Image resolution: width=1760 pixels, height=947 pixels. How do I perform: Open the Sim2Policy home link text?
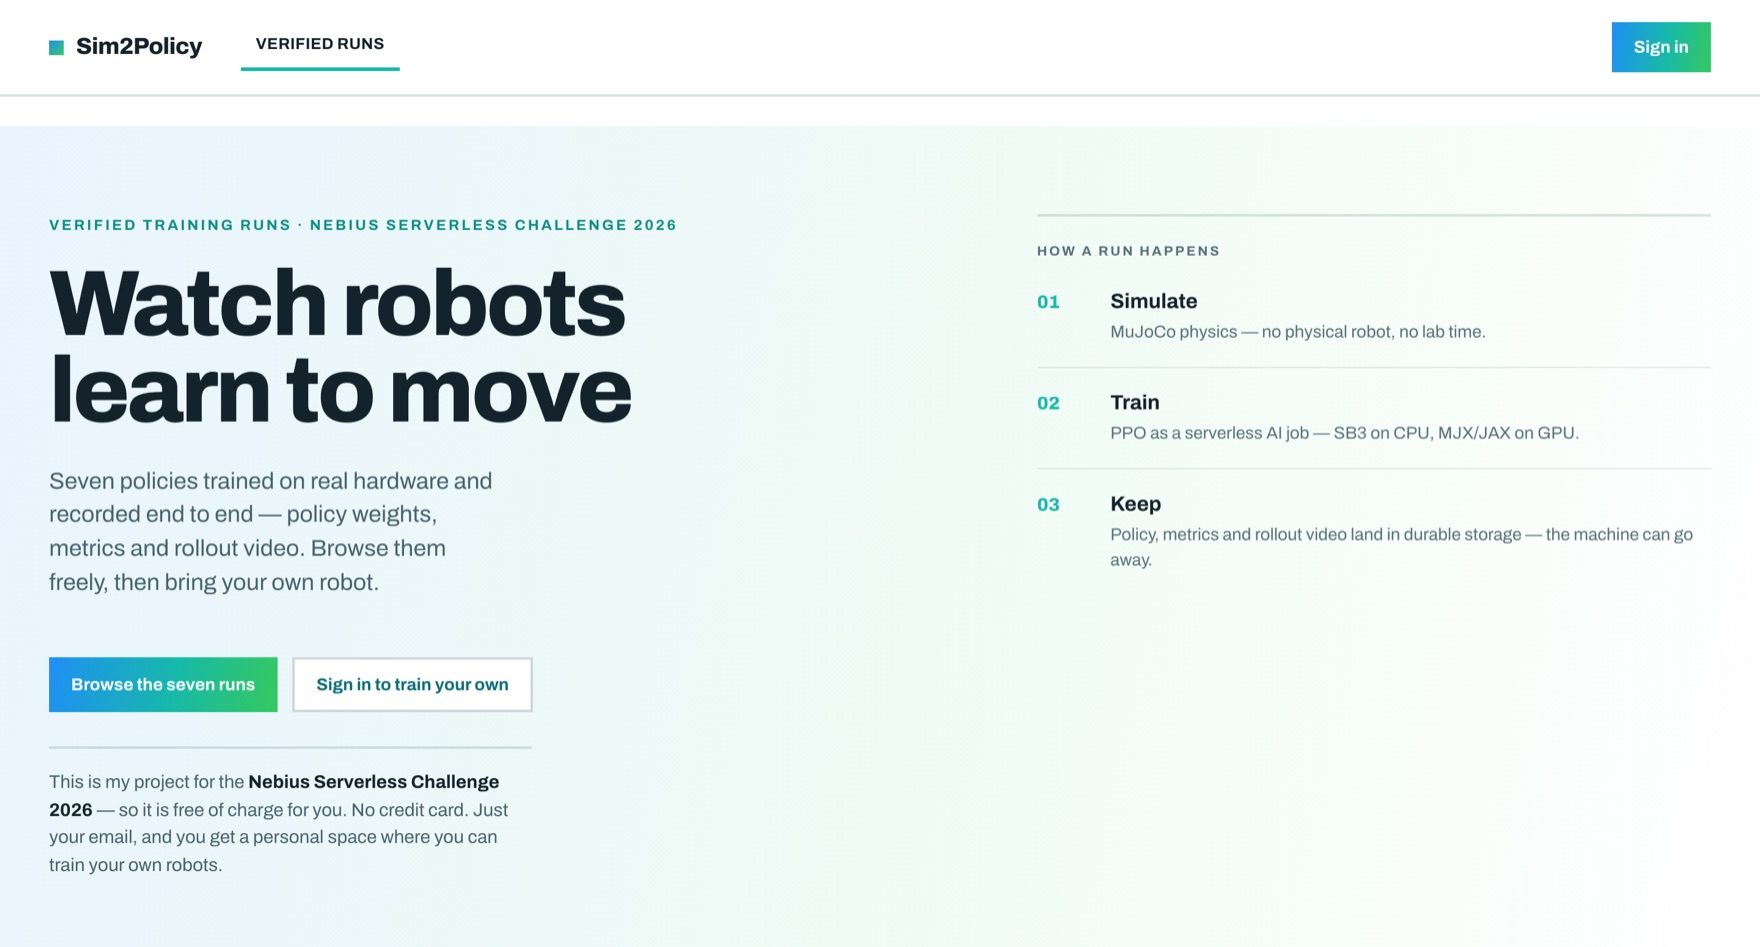click(139, 47)
